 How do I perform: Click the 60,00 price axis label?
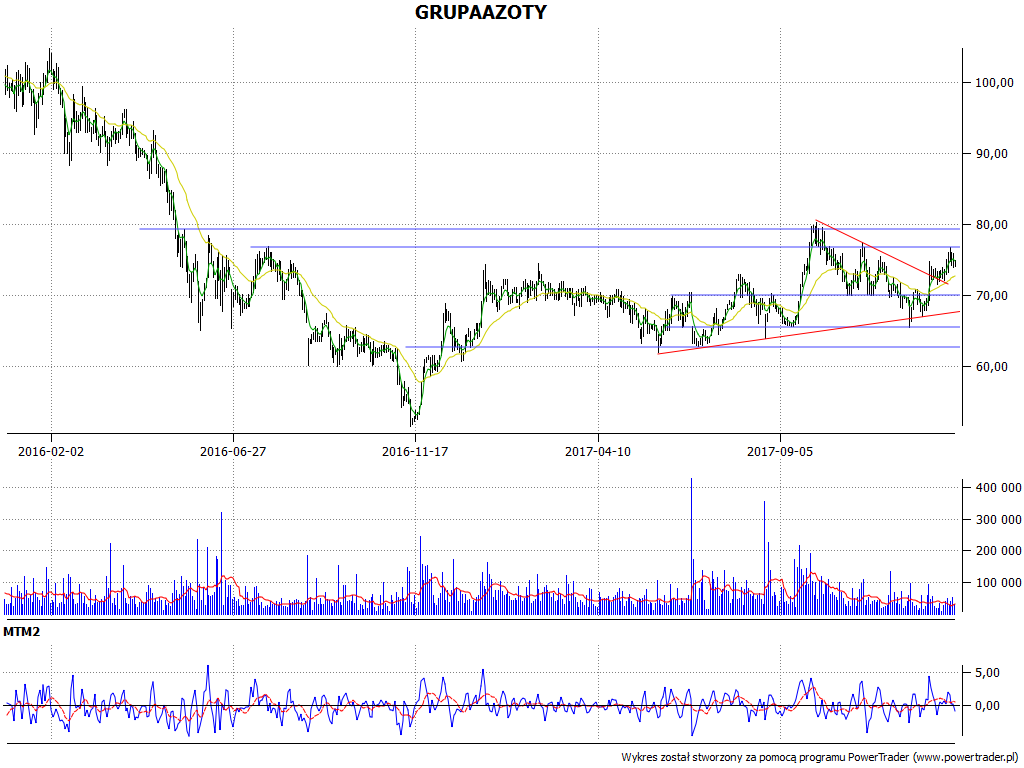(994, 367)
